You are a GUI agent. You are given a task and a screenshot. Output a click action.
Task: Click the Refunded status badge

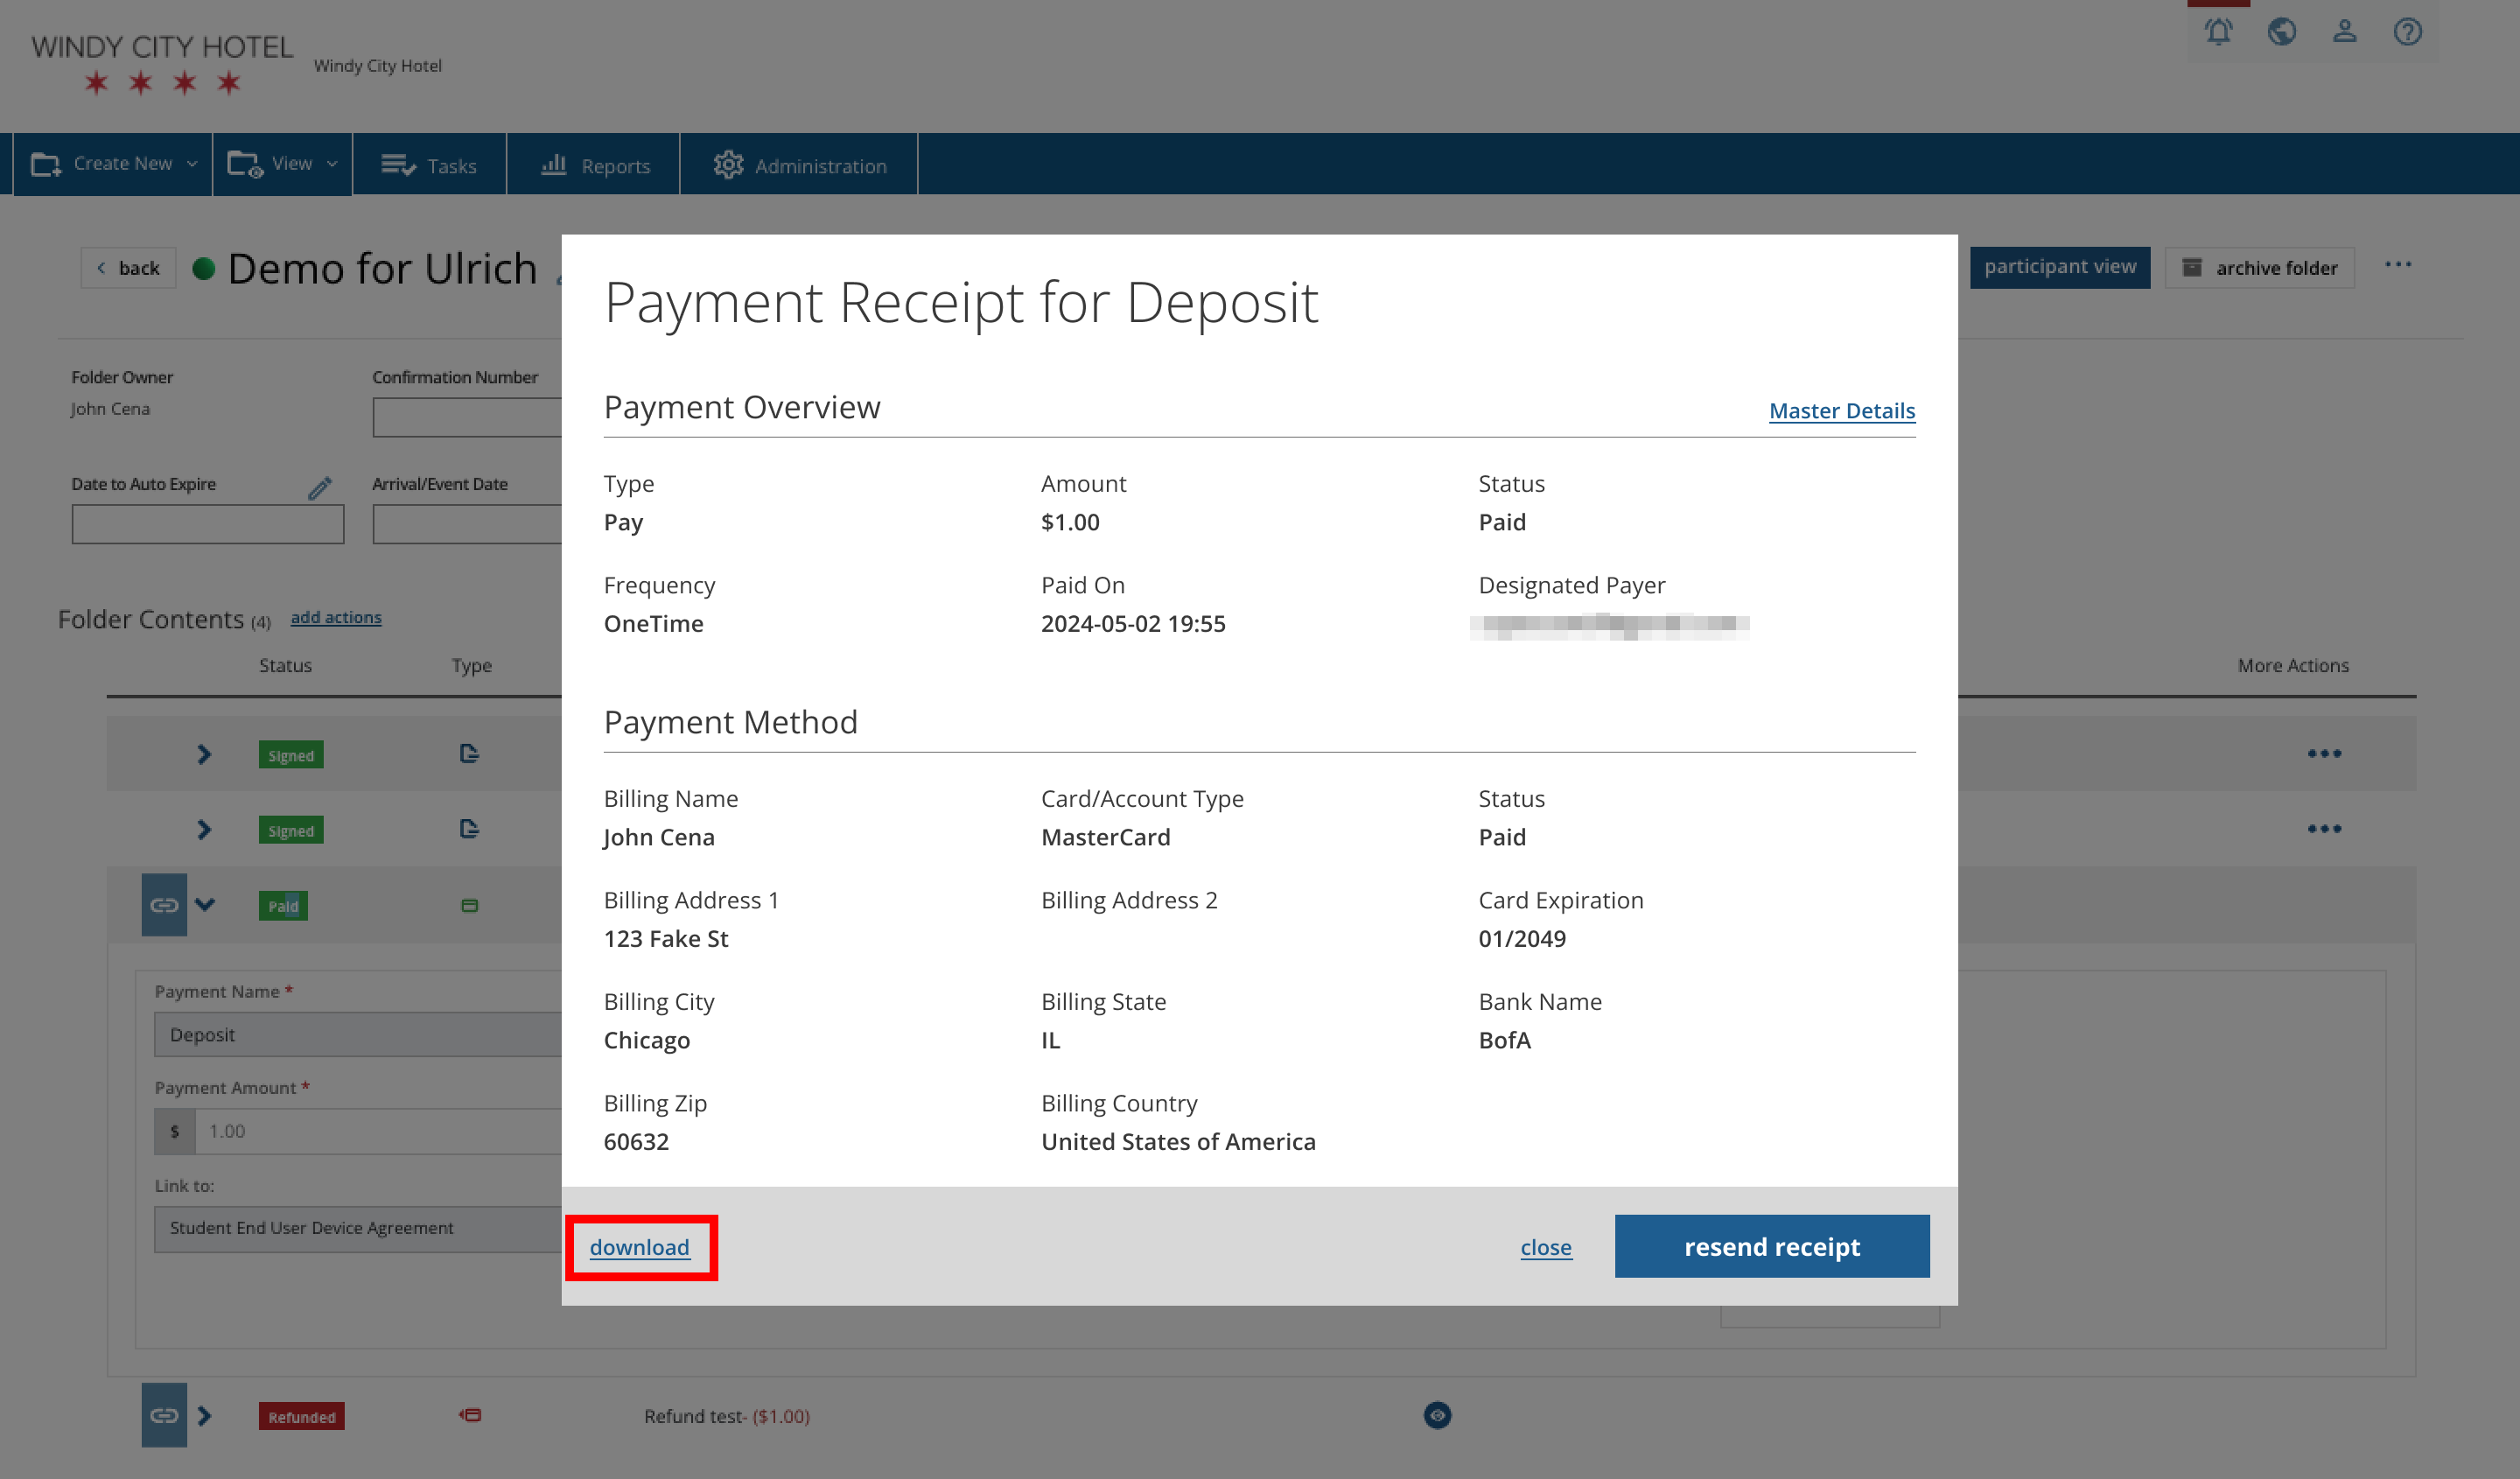tap(301, 1416)
